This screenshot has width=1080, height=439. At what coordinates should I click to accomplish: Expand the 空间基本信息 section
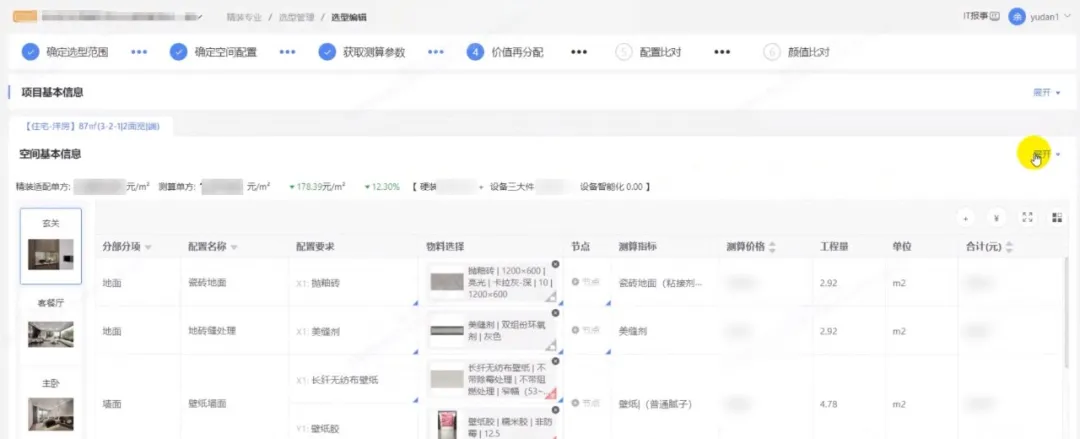tap(1046, 155)
